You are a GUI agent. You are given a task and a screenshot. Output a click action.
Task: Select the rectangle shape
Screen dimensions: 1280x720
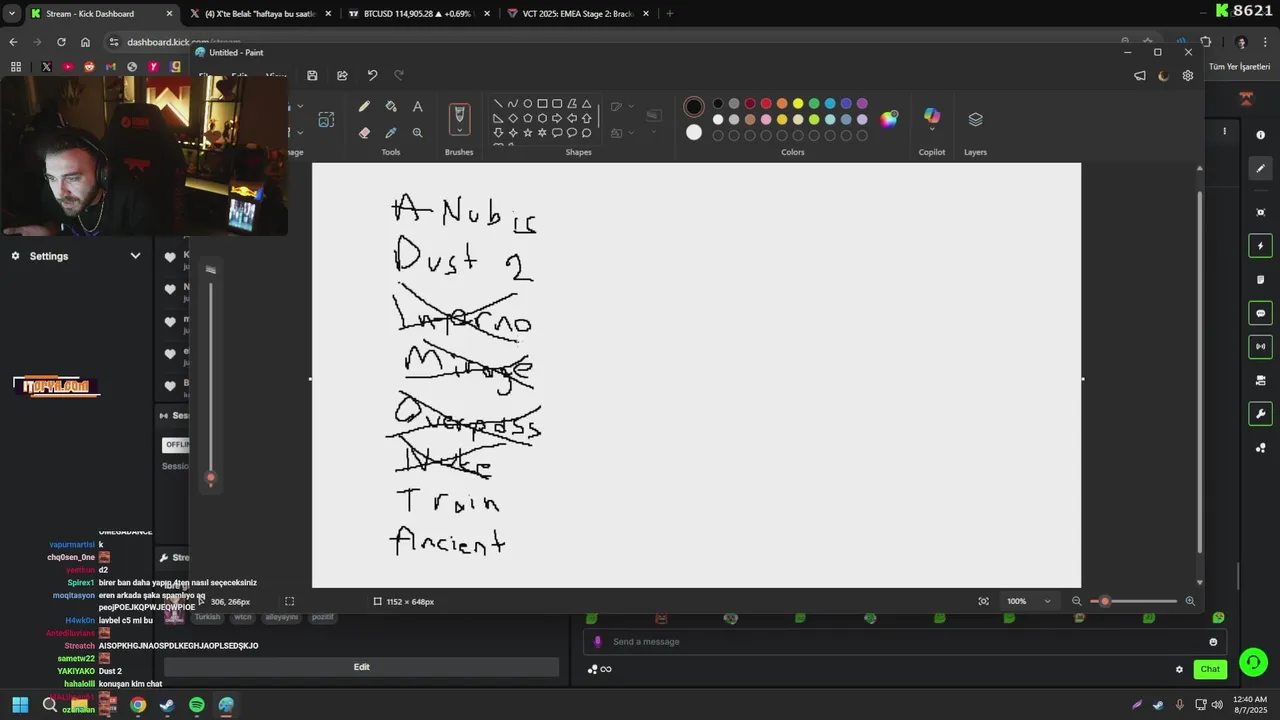click(x=542, y=103)
